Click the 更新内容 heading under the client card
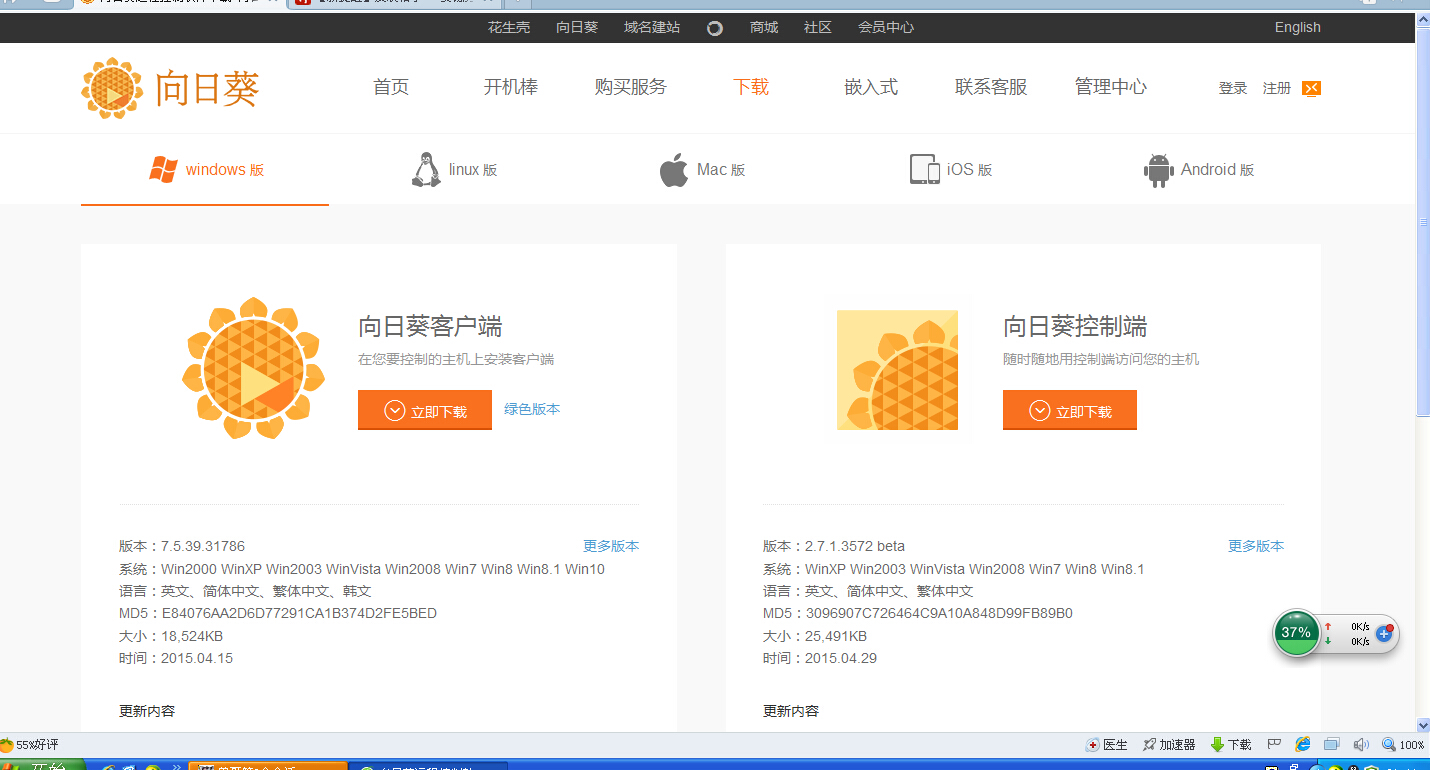 click(147, 711)
